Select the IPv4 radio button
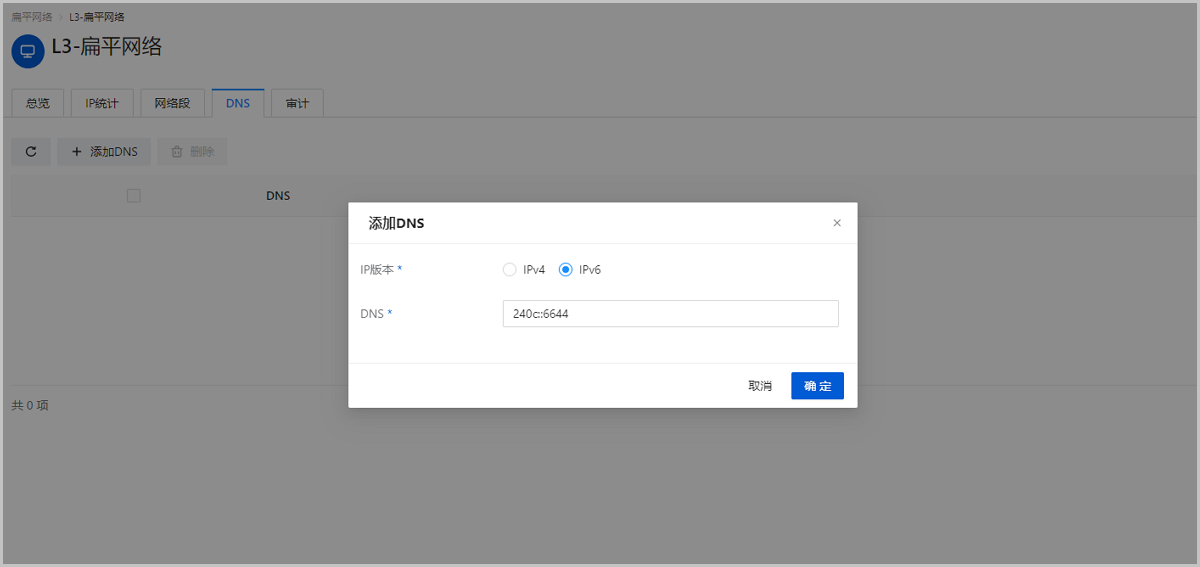Screen dimensions: 1200x567 coord(510,270)
